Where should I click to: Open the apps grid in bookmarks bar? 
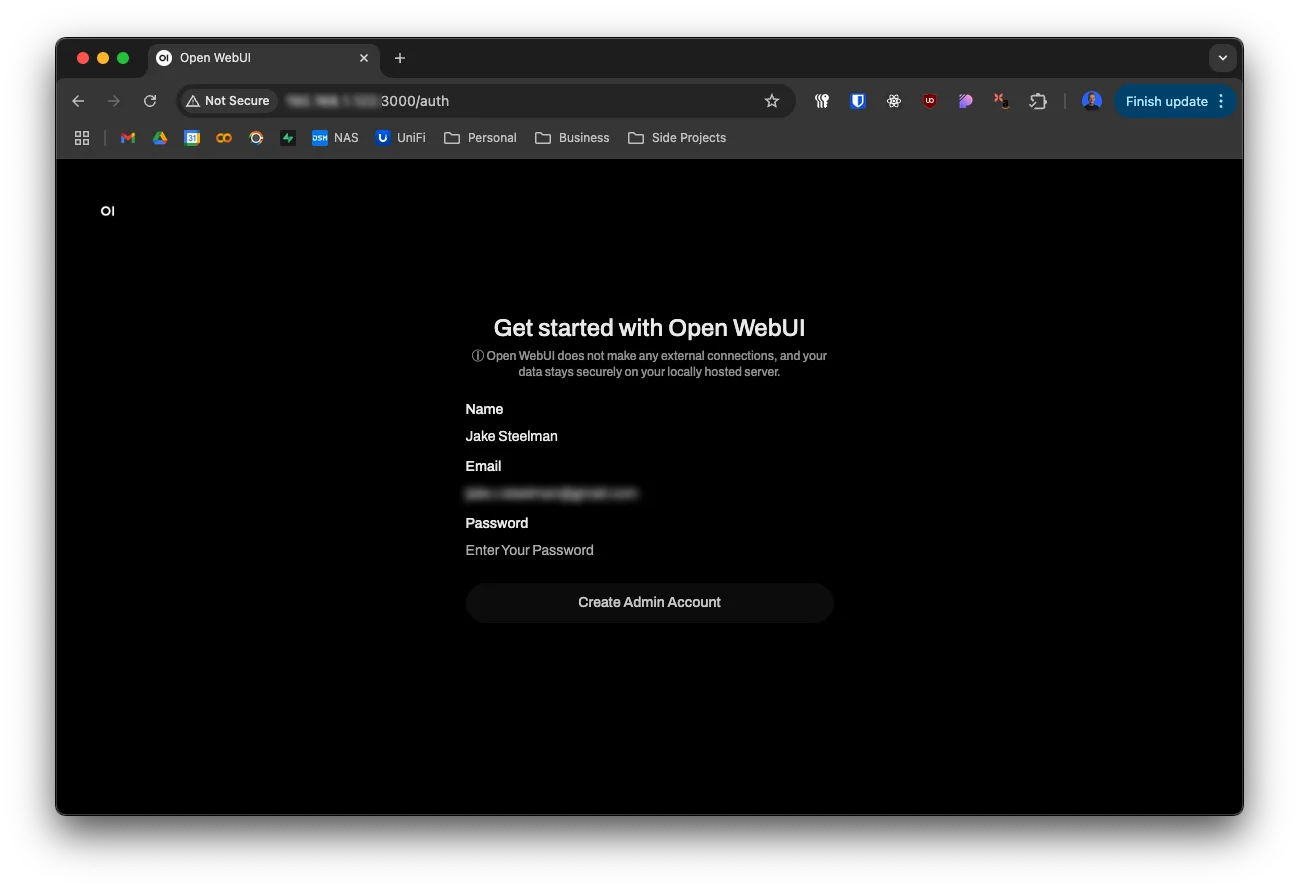click(82, 138)
